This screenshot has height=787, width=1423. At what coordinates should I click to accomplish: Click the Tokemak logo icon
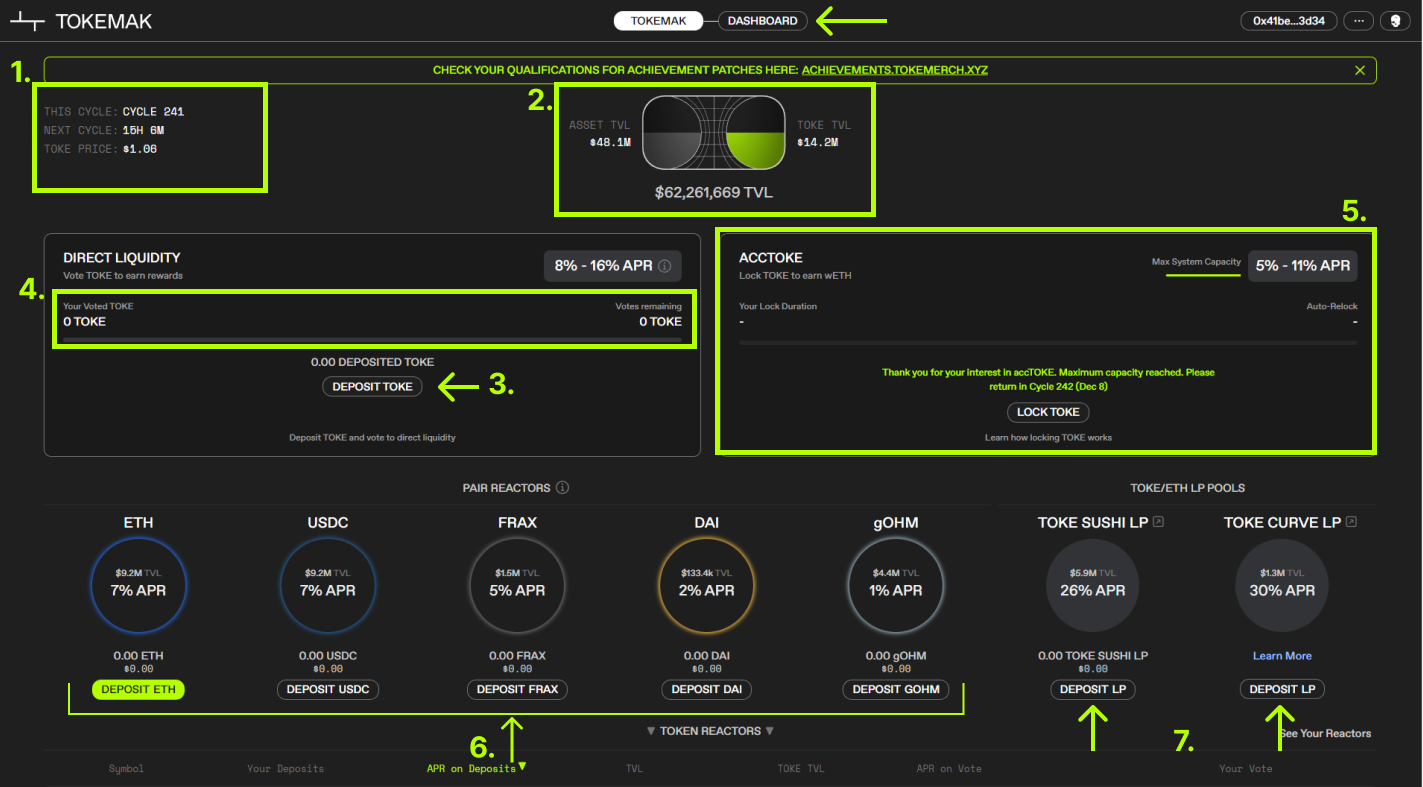pos(28,21)
